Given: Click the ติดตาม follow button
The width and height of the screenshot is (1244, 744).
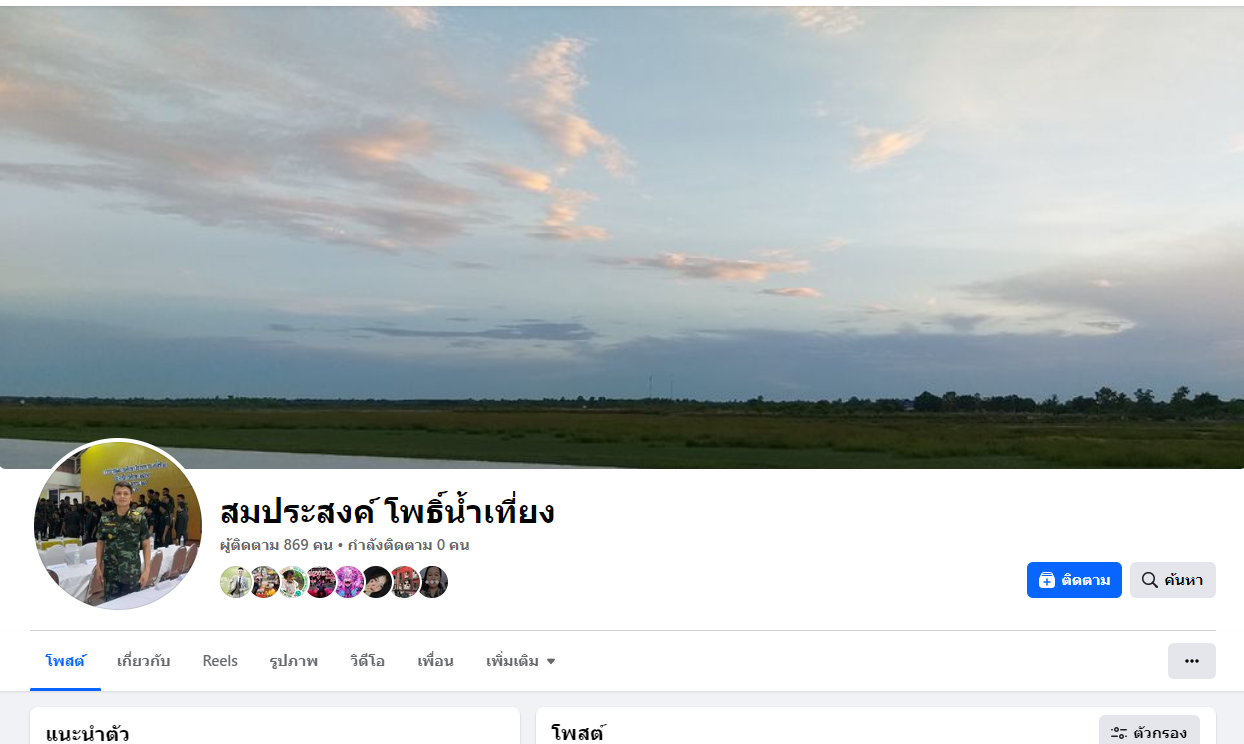Looking at the screenshot, I should coord(1074,580).
